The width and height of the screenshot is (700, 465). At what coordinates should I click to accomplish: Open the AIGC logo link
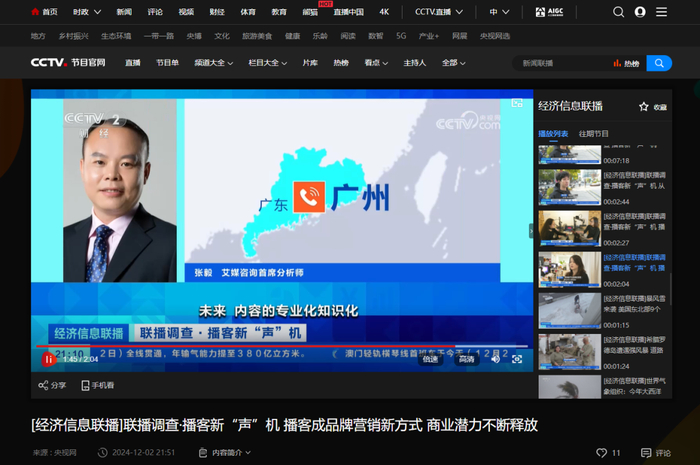point(550,12)
